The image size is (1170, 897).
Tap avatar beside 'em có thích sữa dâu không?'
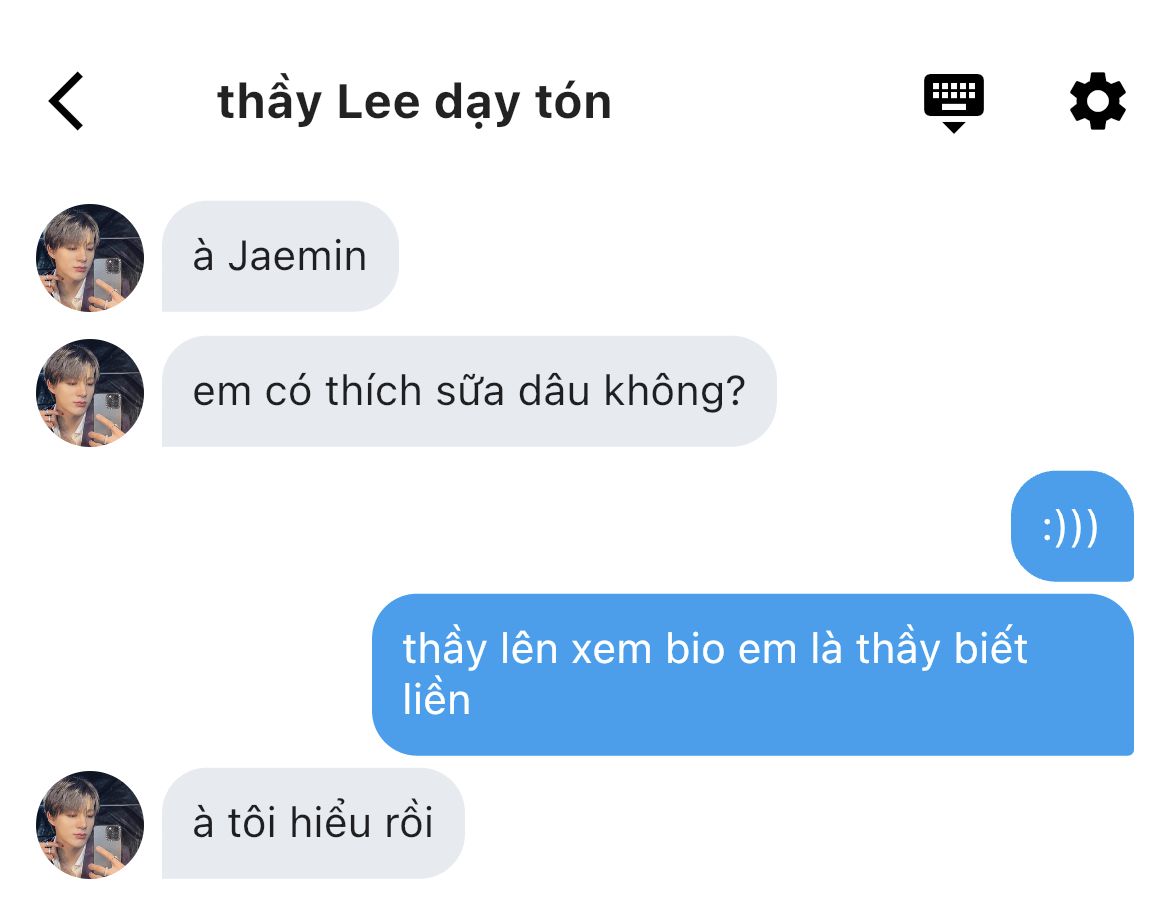[x=90, y=393]
